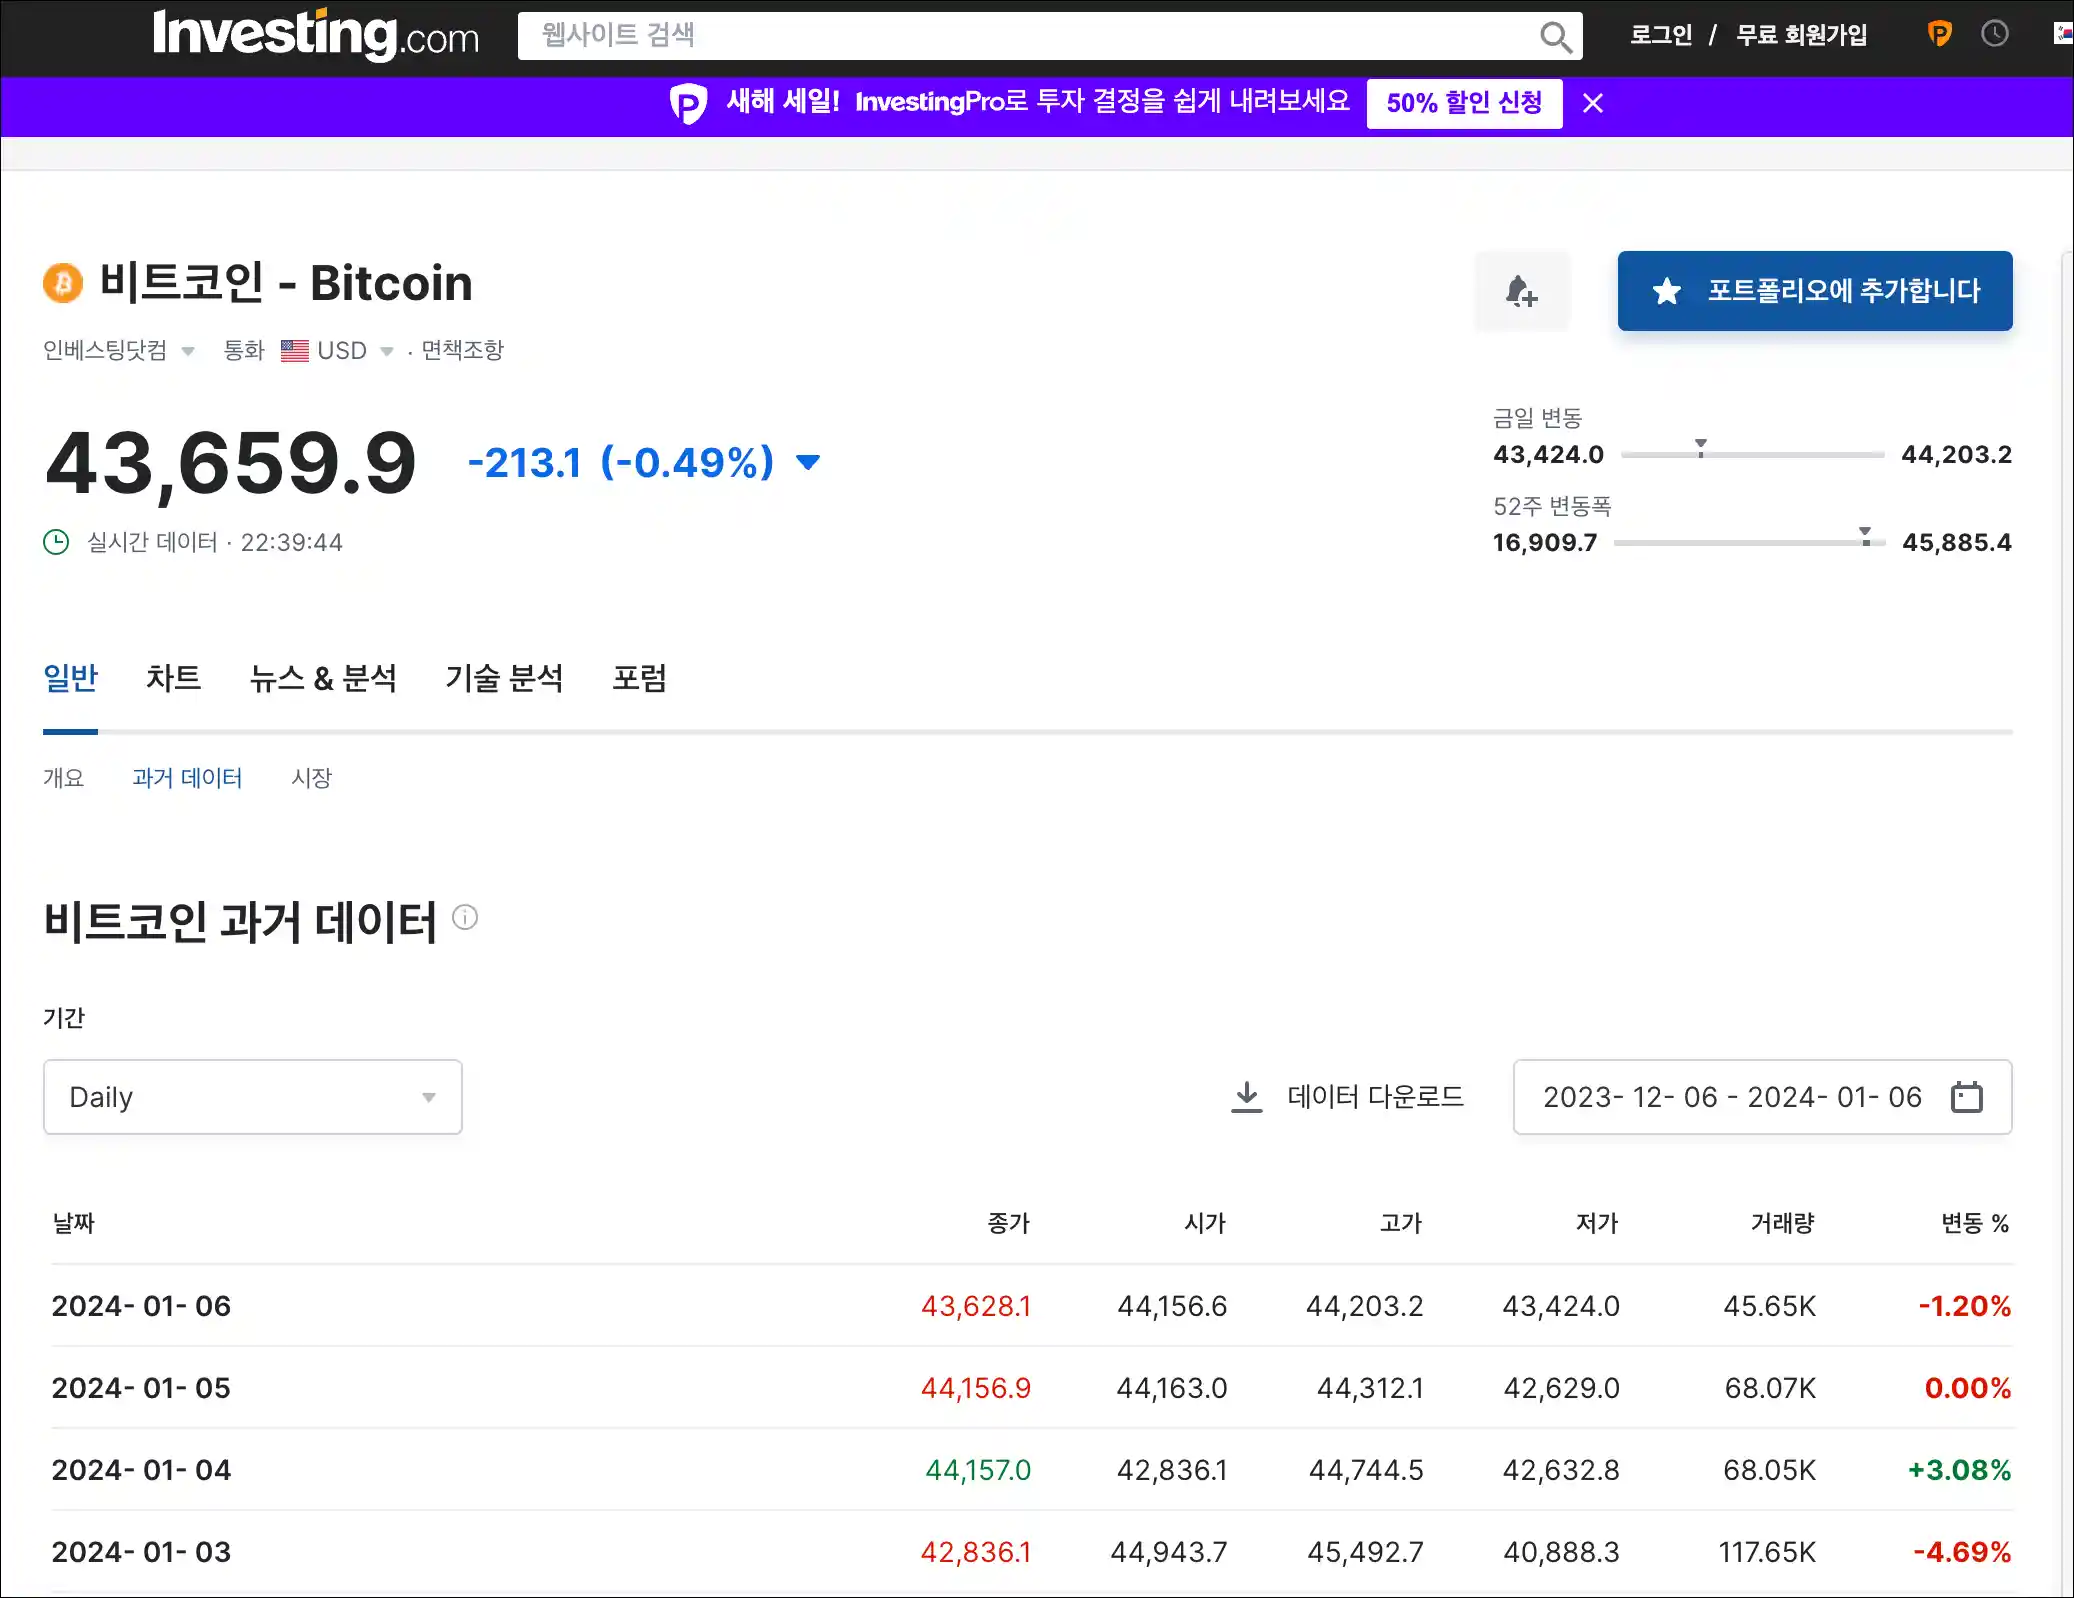The image size is (2074, 1598).
Task: Click 52-week low value 16,909.7
Action: 1545,542
